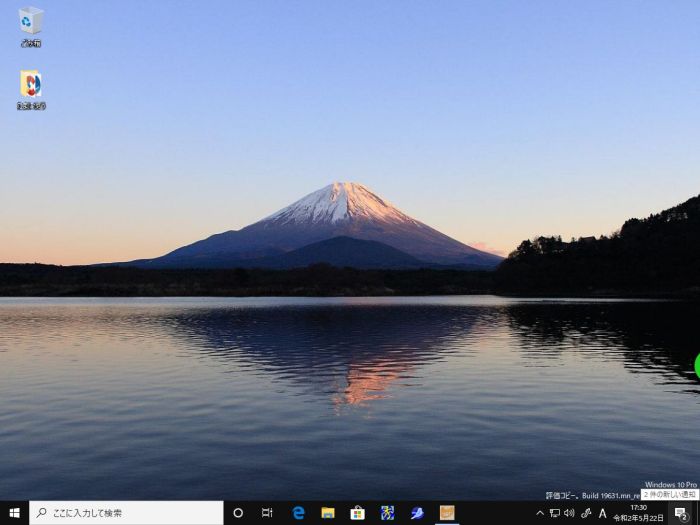Open Action Center with 2 new notifications
Screen dimensions: 700x525
(681, 513)
